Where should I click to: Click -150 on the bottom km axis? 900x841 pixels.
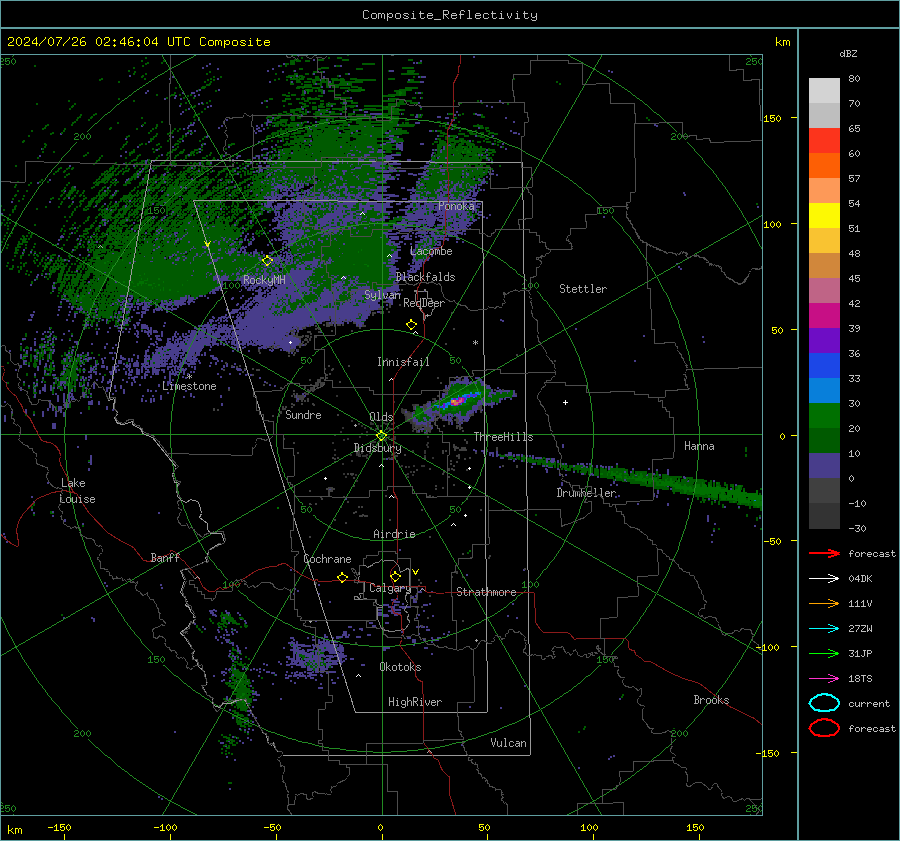(x=59, y=827)
